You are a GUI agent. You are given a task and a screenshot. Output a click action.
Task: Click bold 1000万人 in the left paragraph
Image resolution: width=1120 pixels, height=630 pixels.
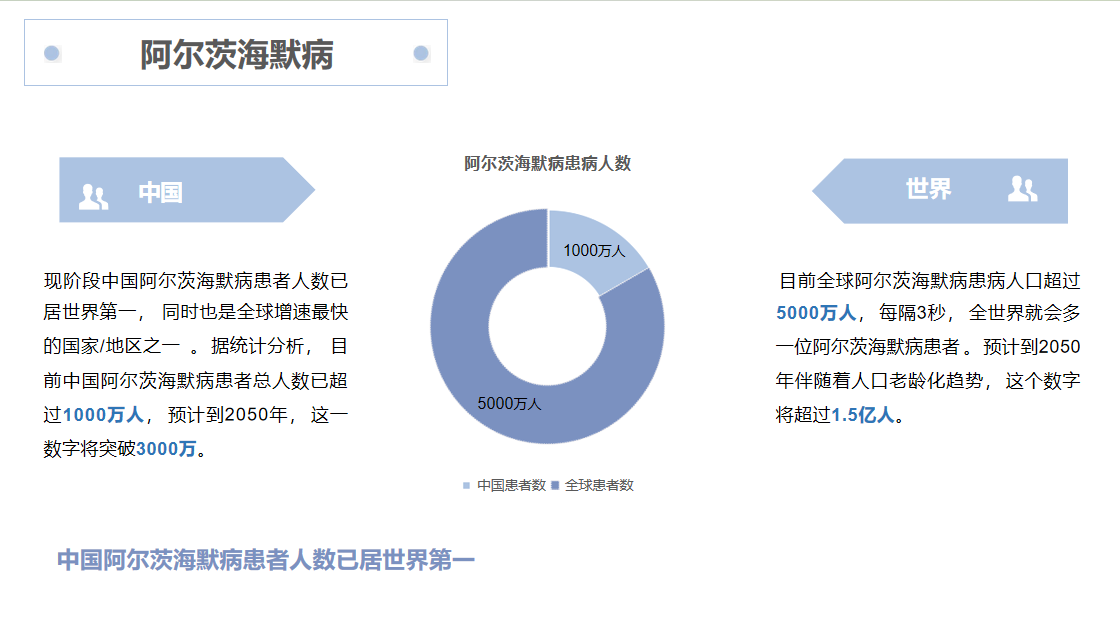click(103, 415)
